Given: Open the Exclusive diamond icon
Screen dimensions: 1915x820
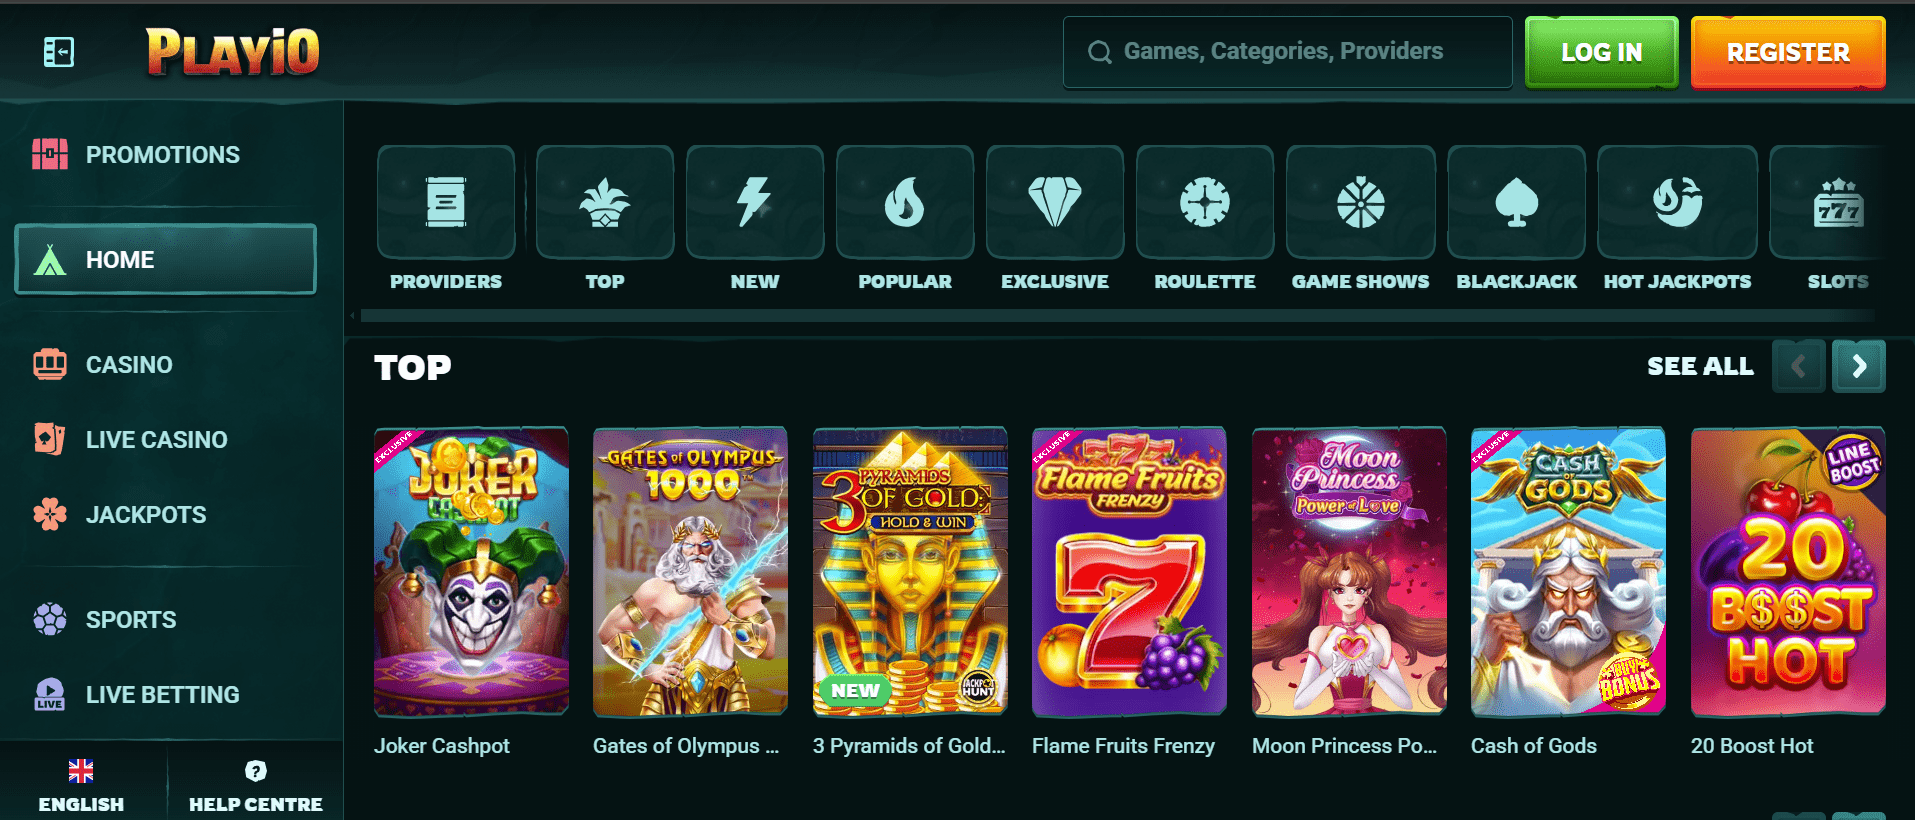Looking at the screenshot, I should (1055, 202).
